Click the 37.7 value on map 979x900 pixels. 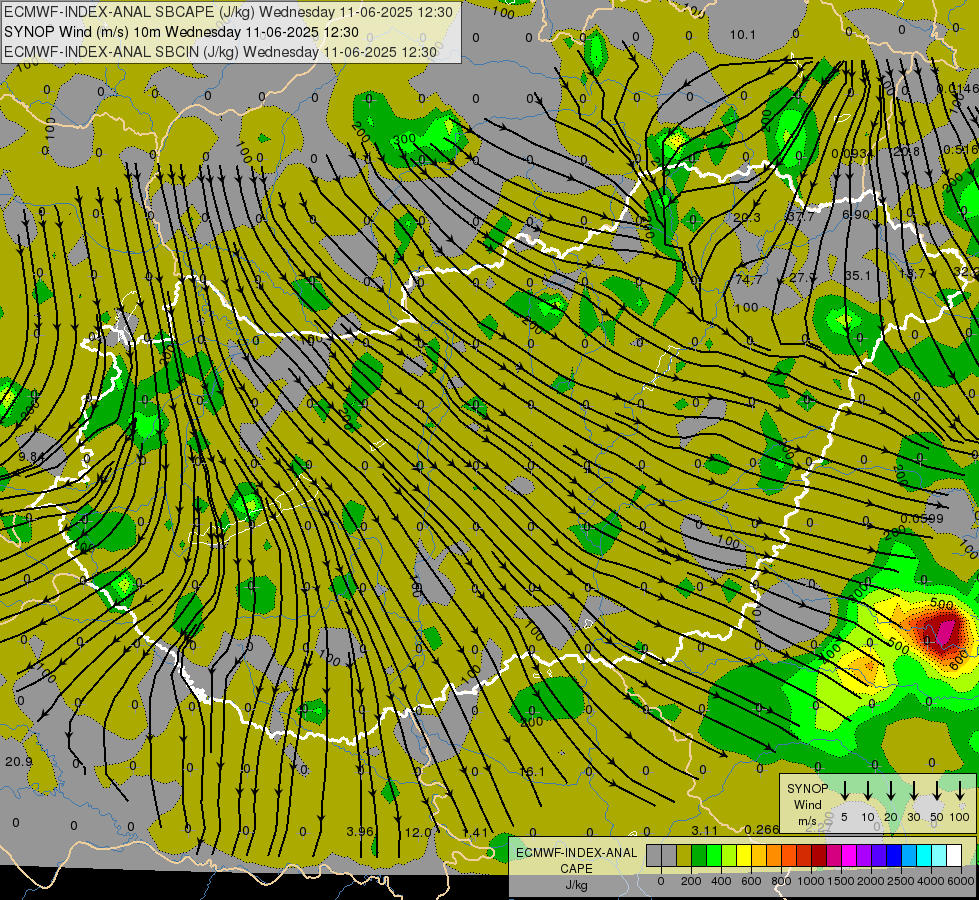point(801,217)
